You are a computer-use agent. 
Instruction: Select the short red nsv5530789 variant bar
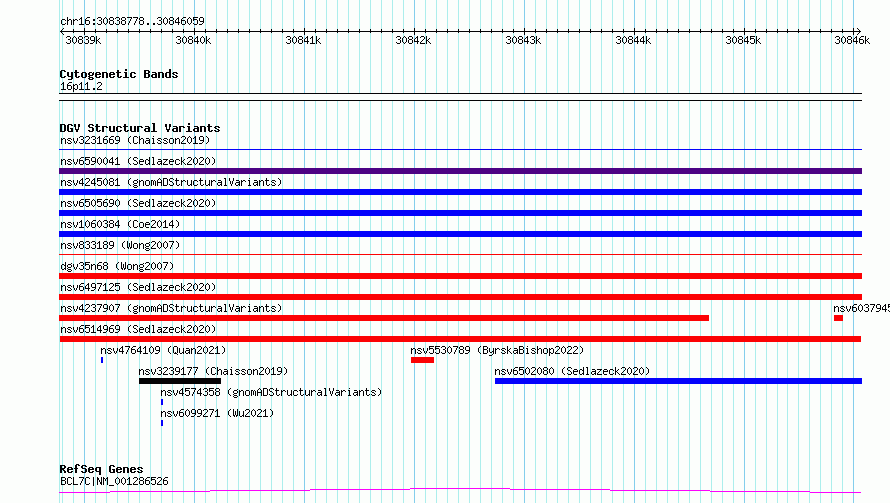coord(422,360)
